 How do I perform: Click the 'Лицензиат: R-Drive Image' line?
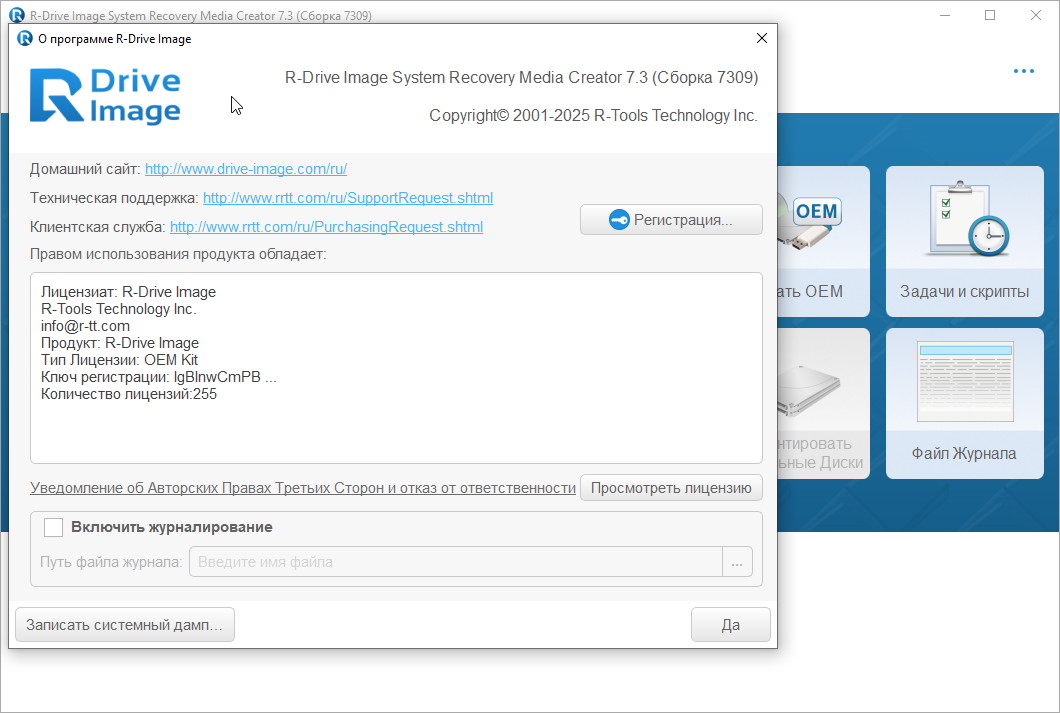coord(128,292)
